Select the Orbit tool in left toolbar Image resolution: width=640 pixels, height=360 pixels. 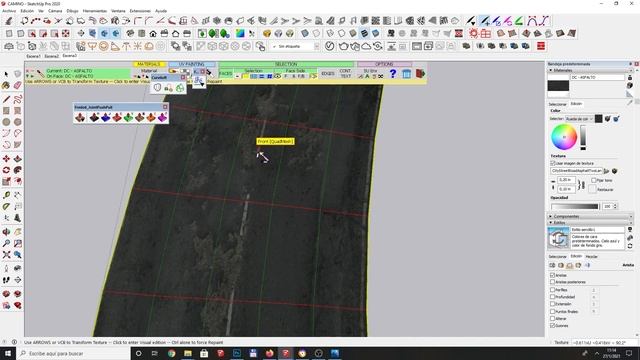[x=6, y=232]
